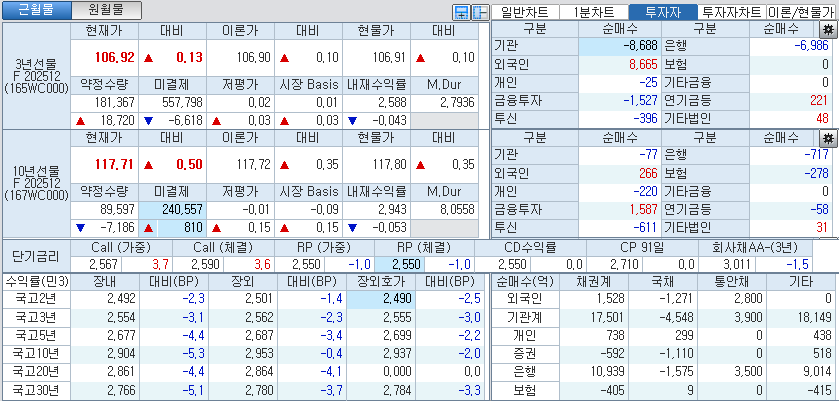Click the 외국인 채권계 value 1,528

[x=611, y=299]
